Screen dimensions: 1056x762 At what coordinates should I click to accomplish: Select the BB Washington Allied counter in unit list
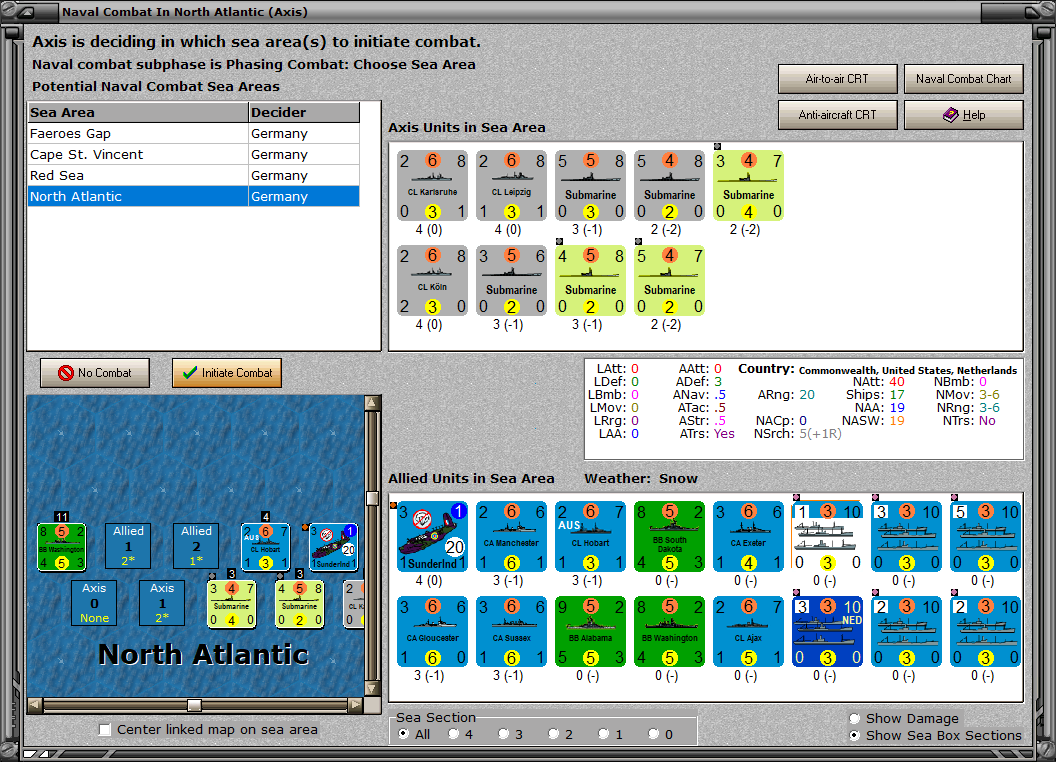pyautogui.click(x=669, y=631)
